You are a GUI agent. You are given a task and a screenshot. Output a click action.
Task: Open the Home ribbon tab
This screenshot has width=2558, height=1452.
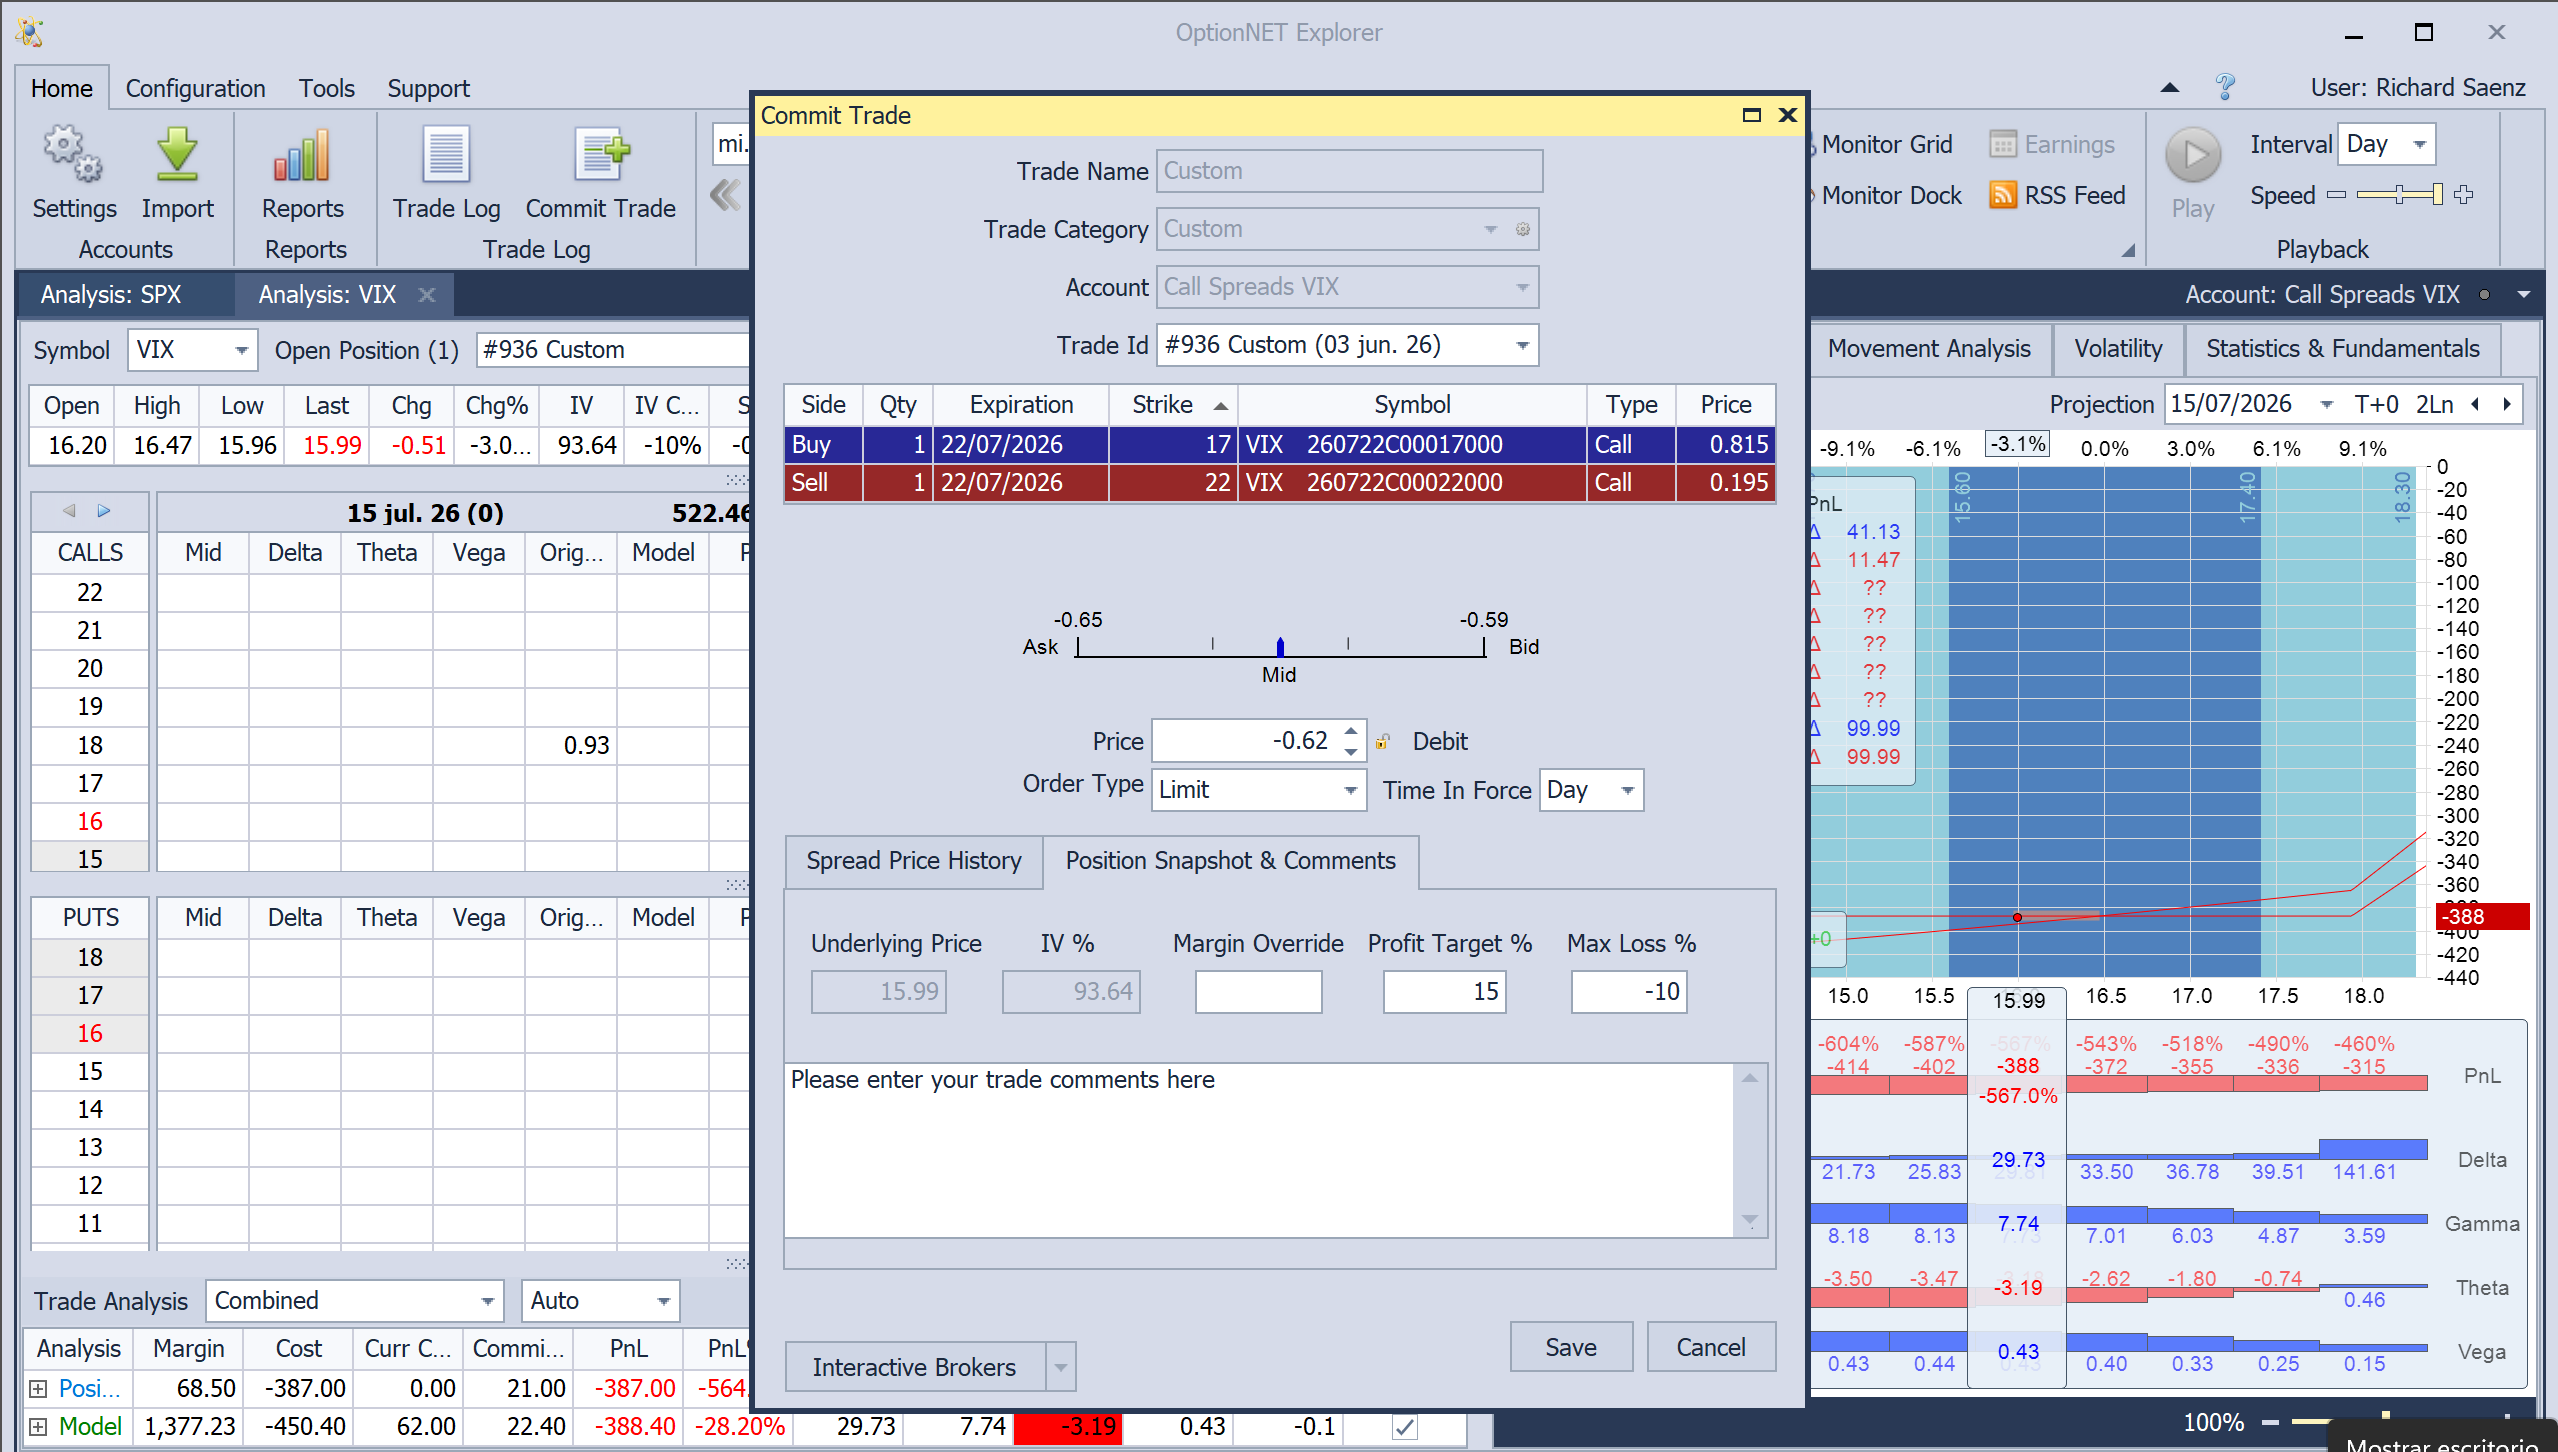(x=62, y=88)
